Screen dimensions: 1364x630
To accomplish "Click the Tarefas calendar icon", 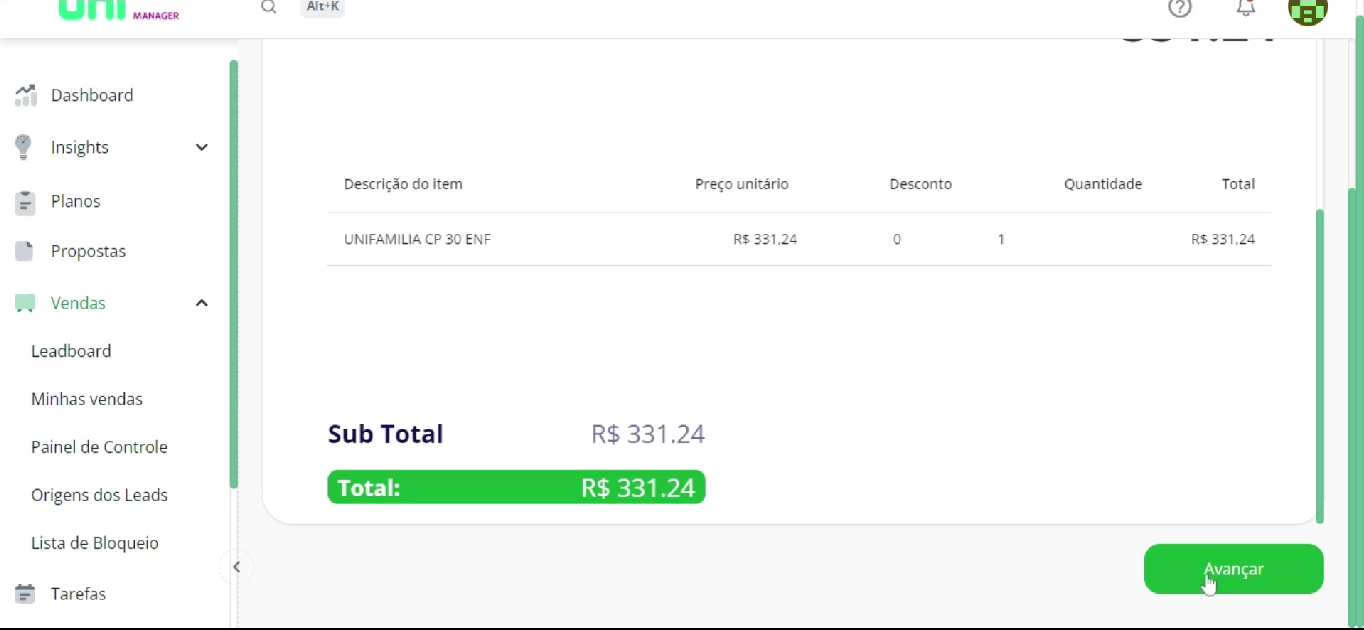I will click(26, 594).
